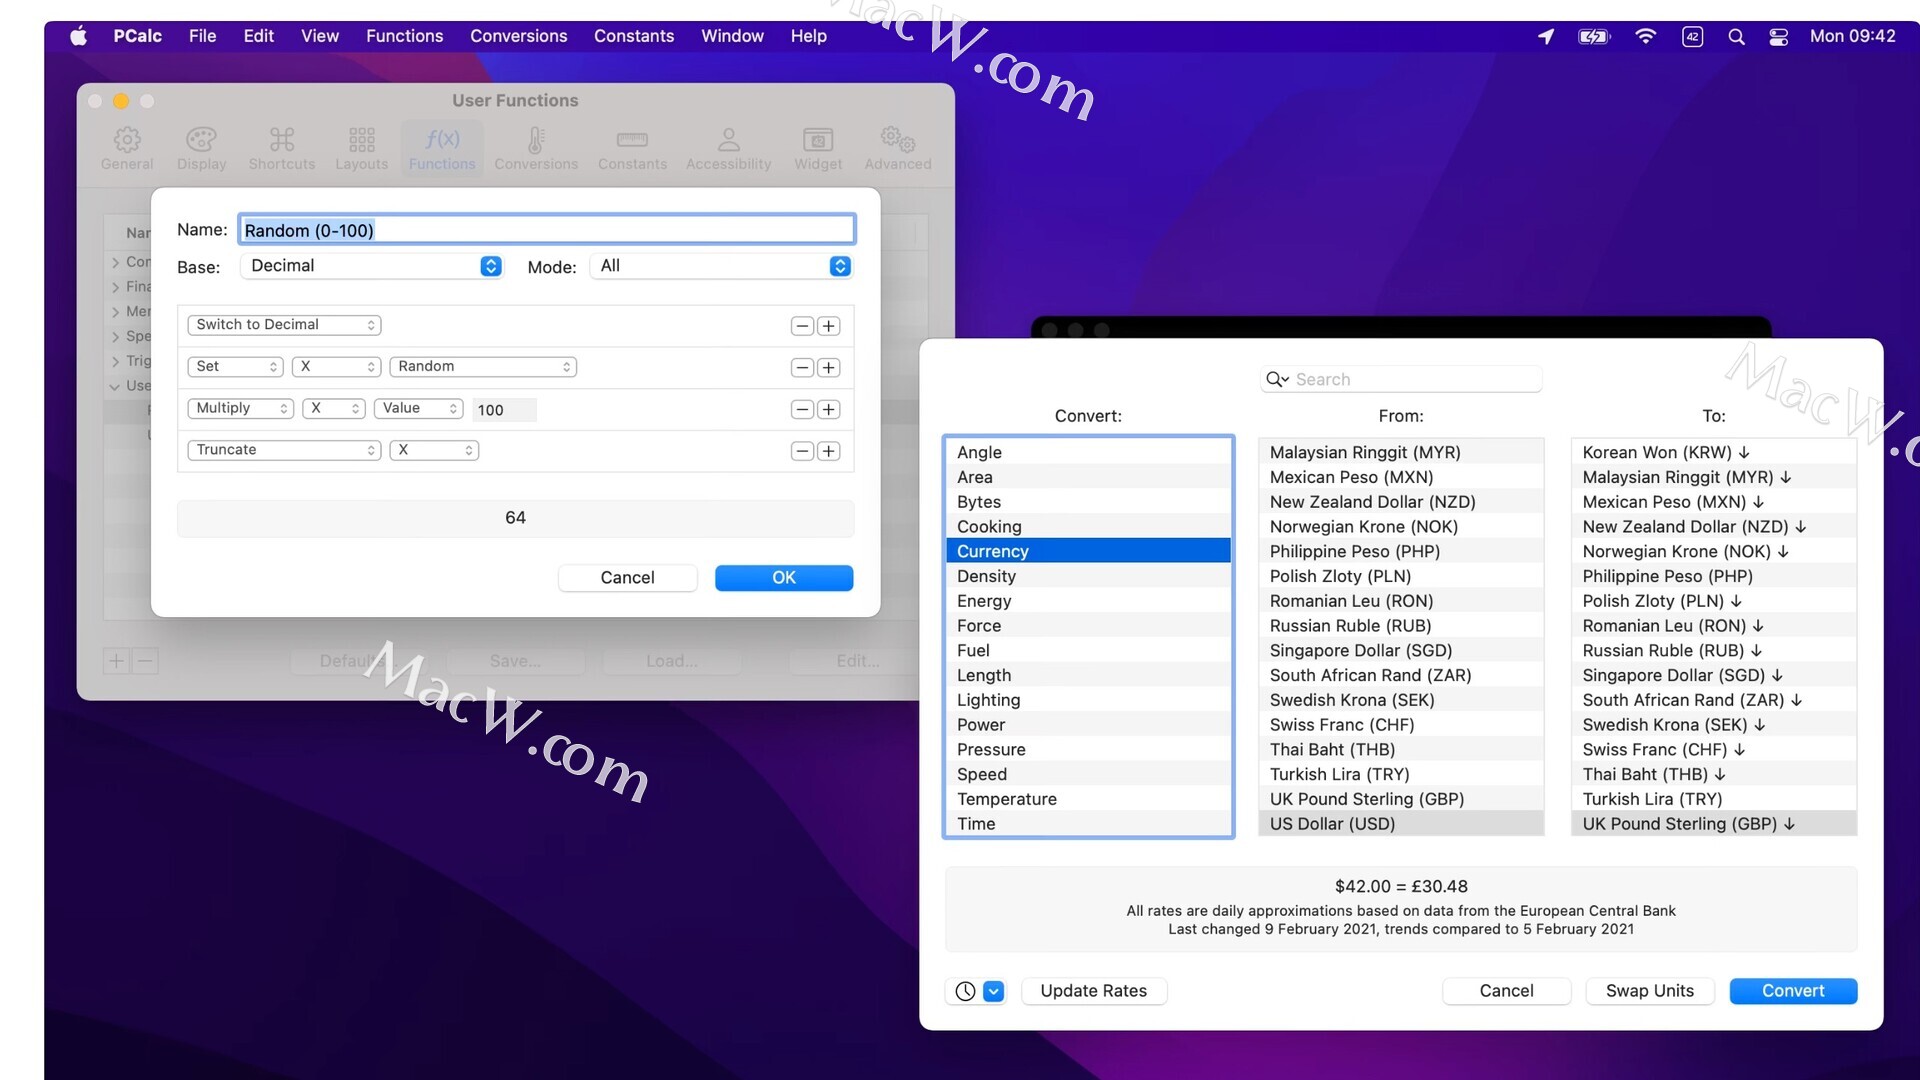Open the Conversions menu

518,36
